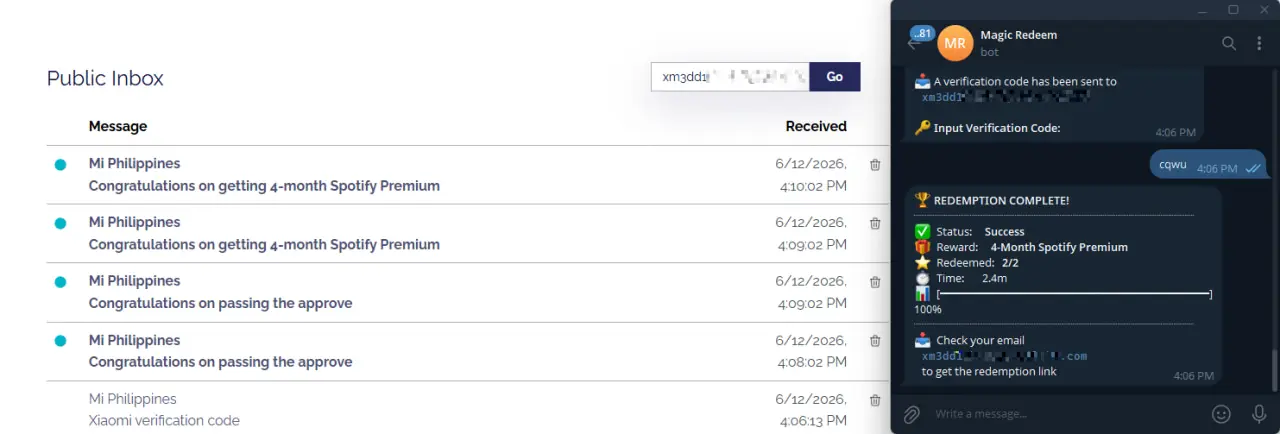Viewport: 1280px width, 434px height.
Task: Click the chat scrollbar thumb
Action: click(x=1274, y=371)
